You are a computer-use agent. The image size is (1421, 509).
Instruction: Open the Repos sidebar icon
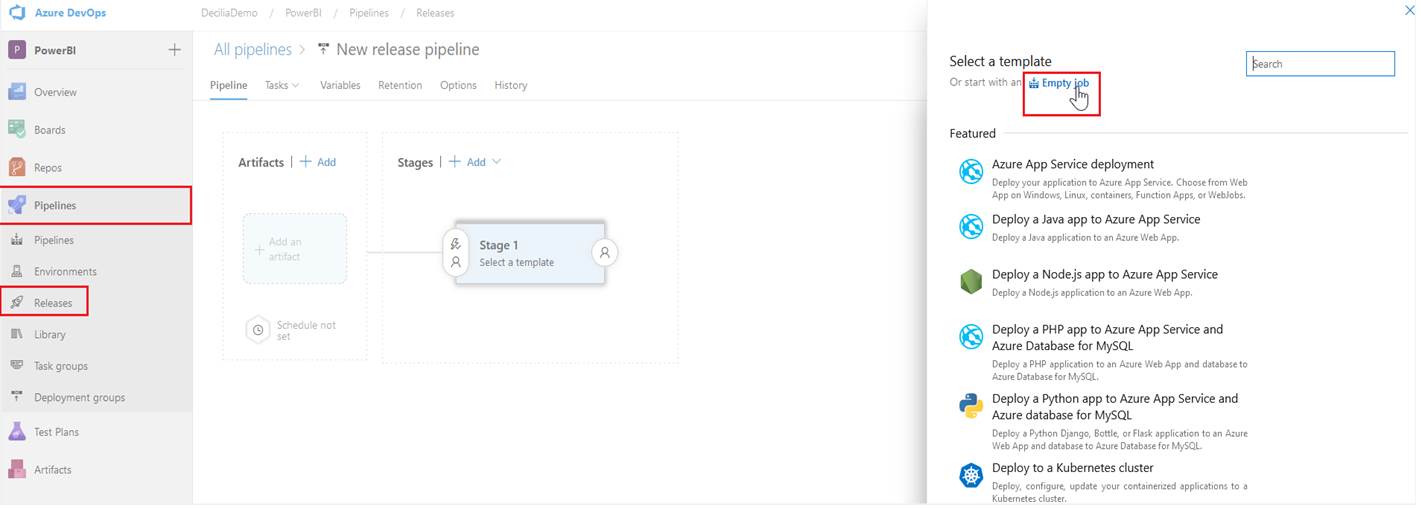pos(17,168)
